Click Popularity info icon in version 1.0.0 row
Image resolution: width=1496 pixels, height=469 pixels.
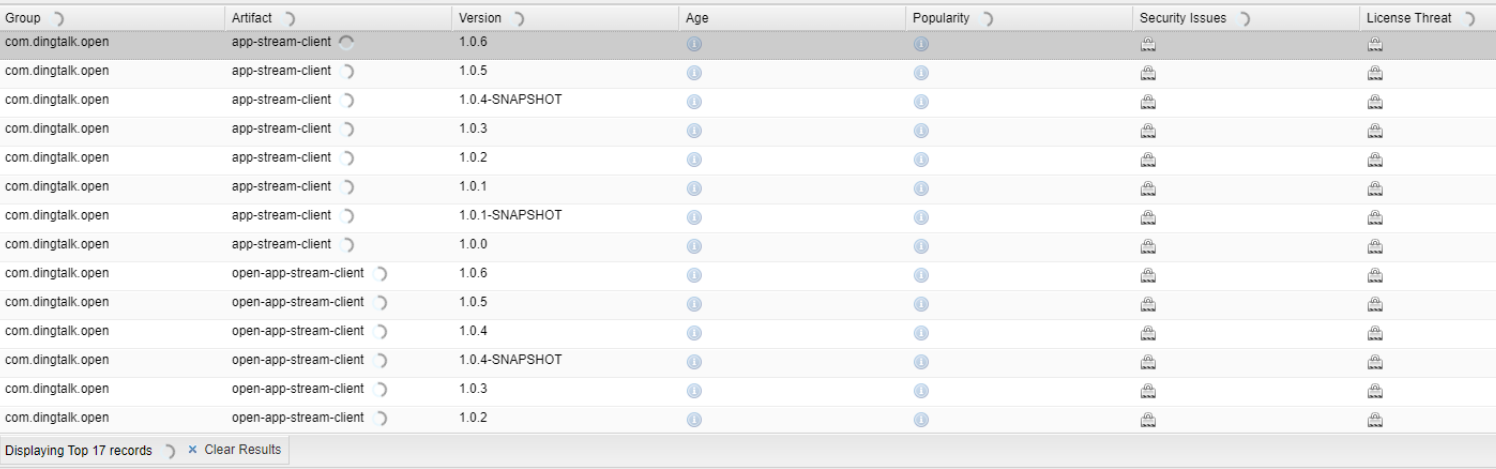coord(921,247)
